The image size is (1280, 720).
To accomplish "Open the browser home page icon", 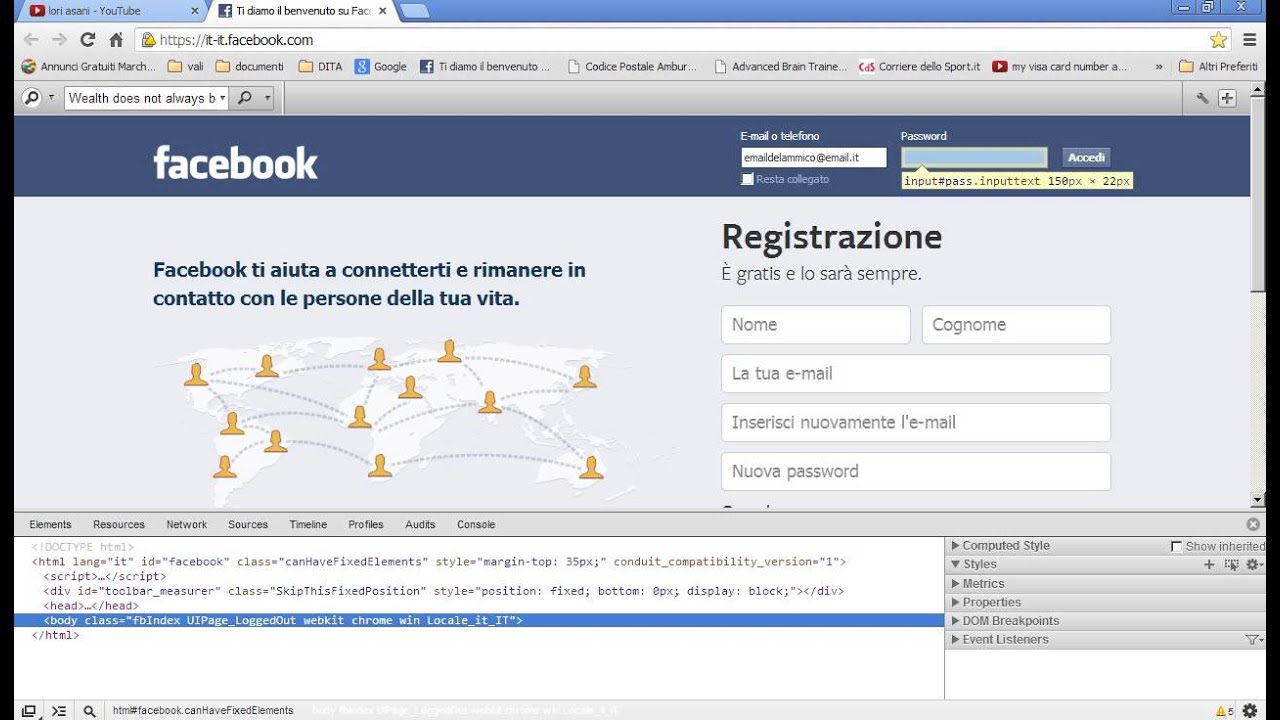I will [x=116, y=40].
